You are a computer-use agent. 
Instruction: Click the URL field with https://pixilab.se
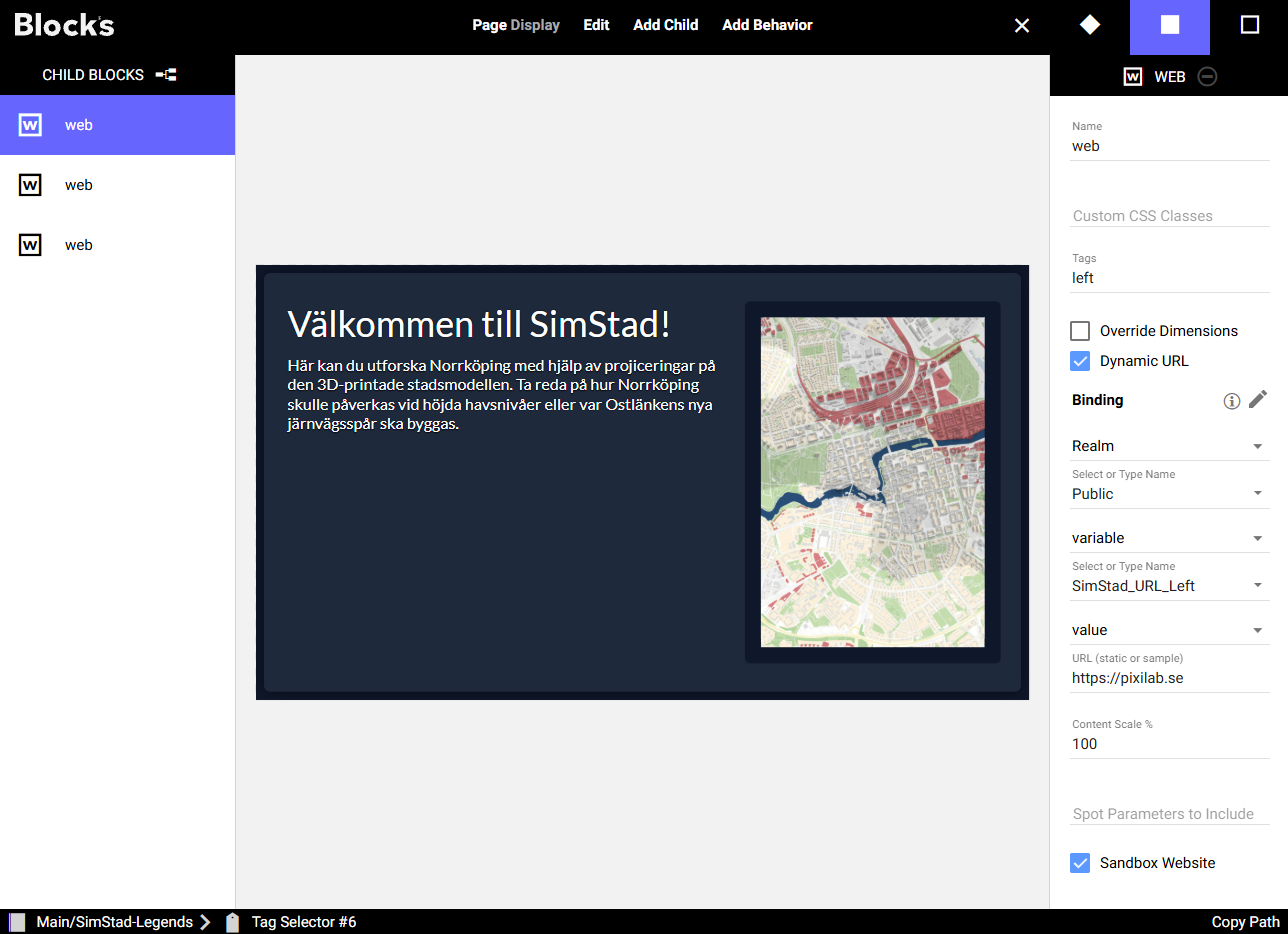[1170, 678]
